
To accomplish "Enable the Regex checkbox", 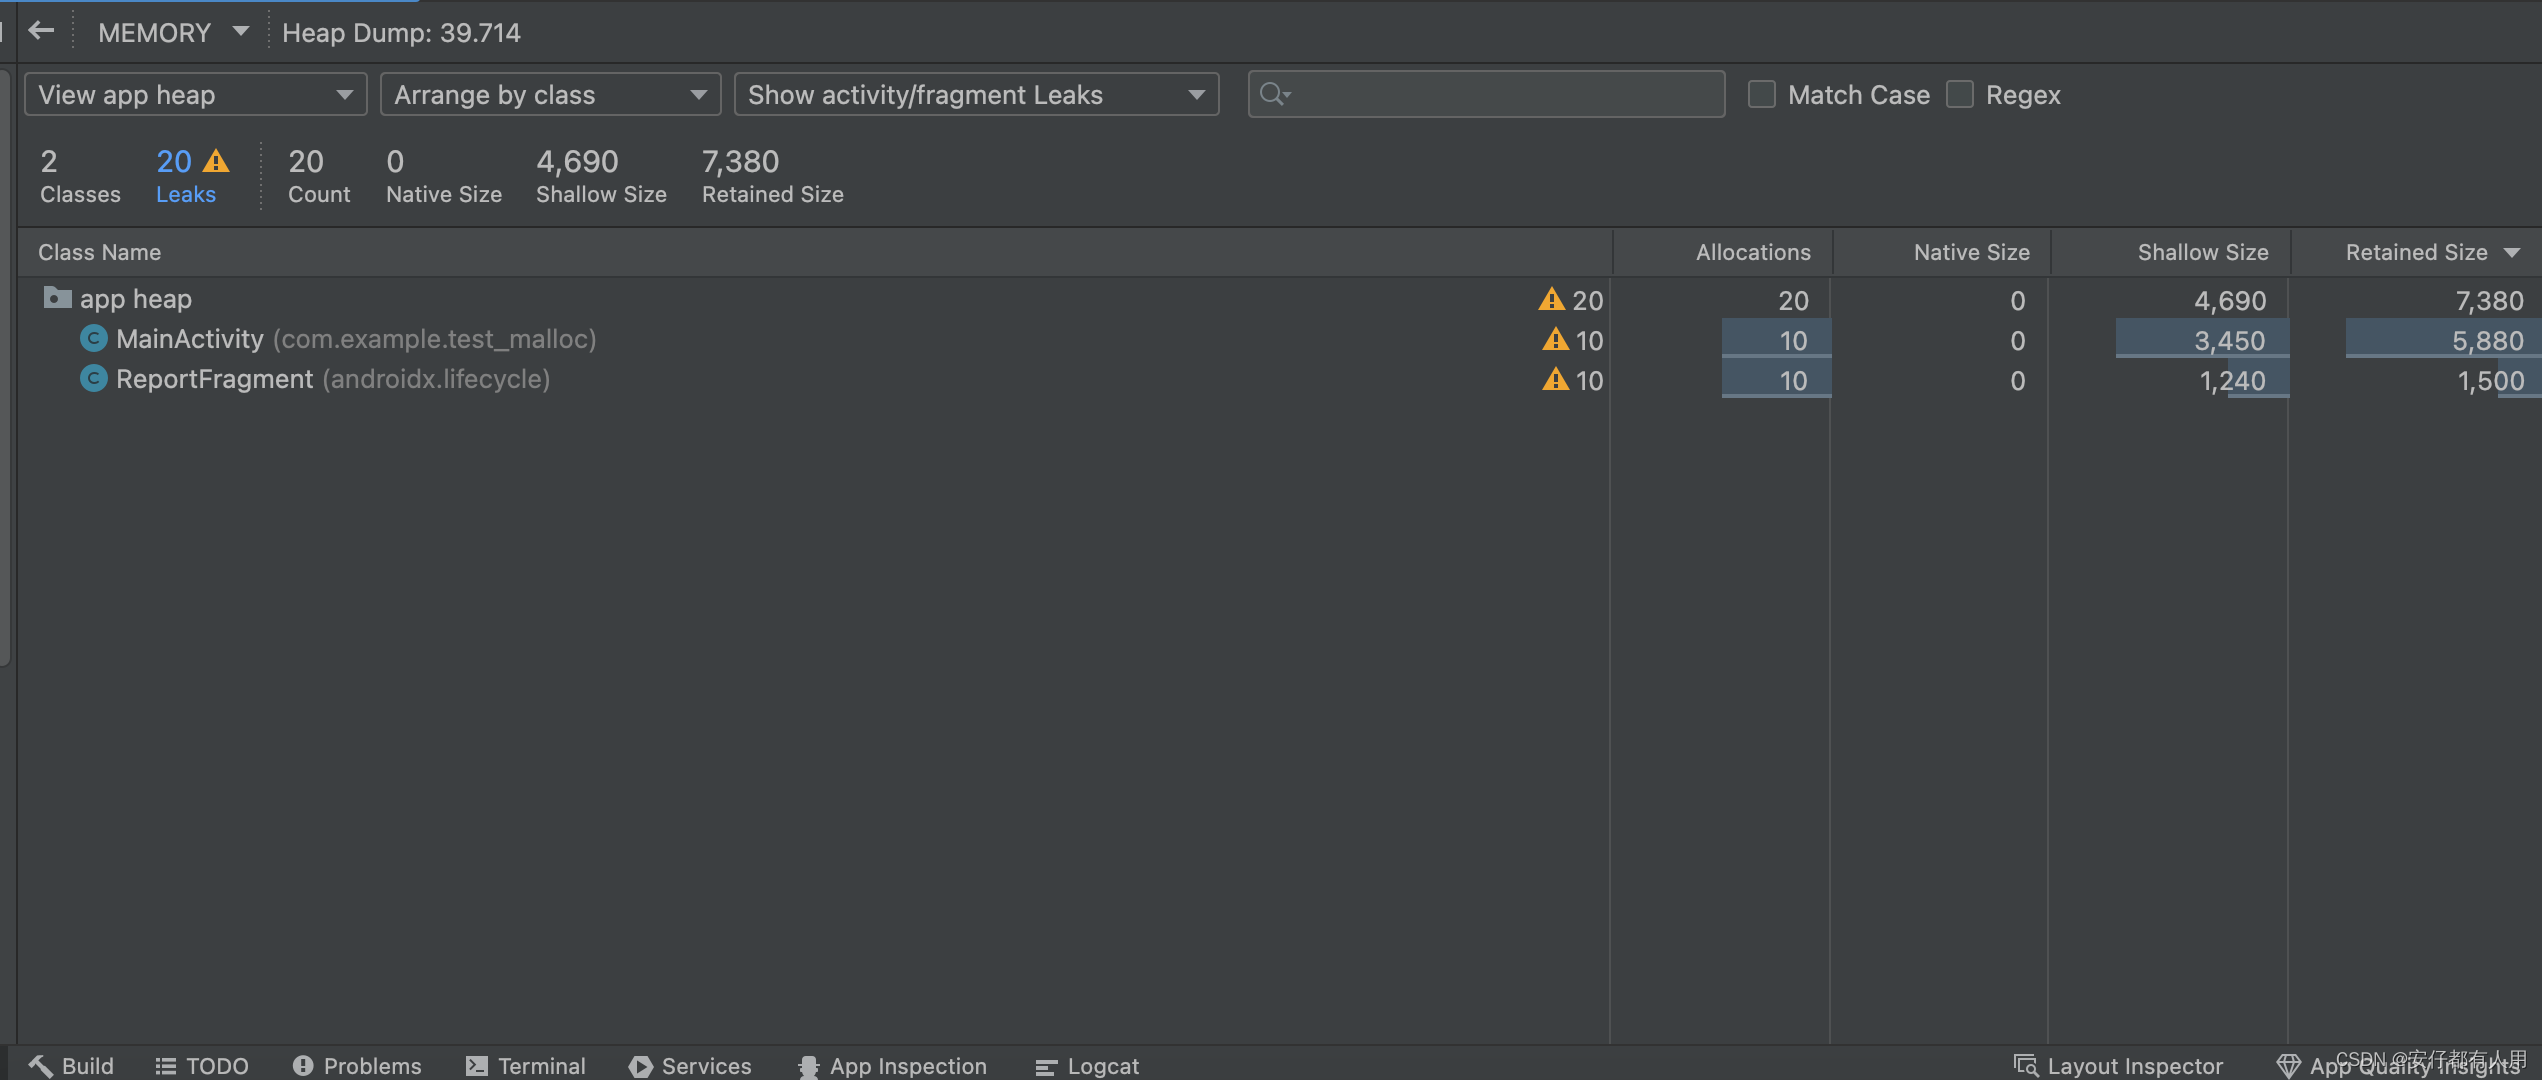I will coord(1957,92).
